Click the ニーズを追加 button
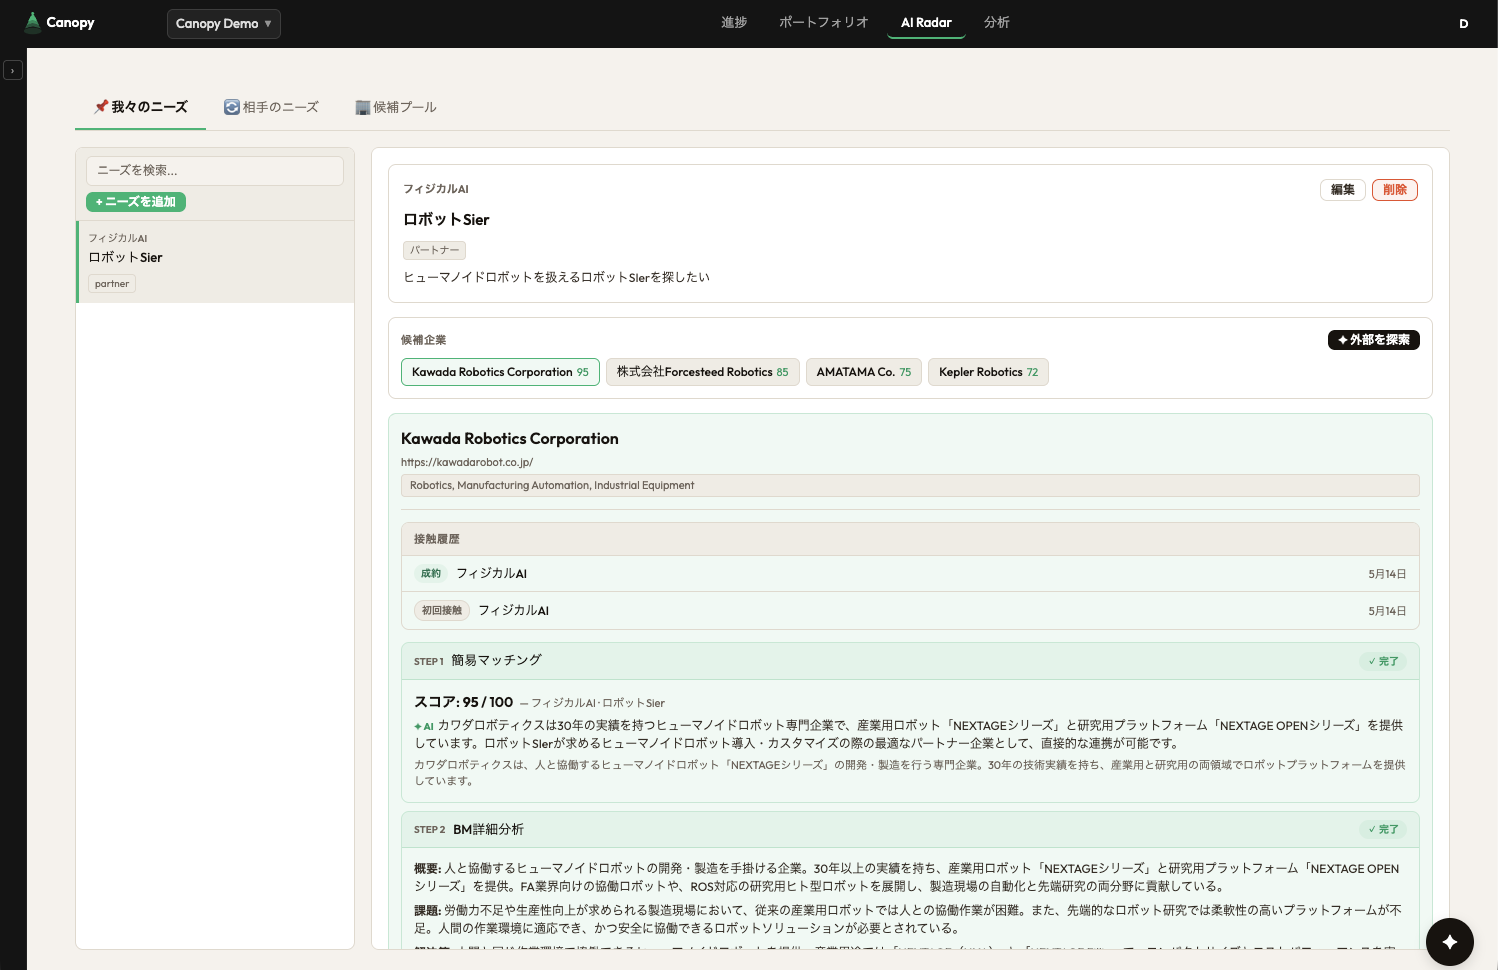Screen dimensions: 1498x970 pyautogui.click(x=136, y=202)
